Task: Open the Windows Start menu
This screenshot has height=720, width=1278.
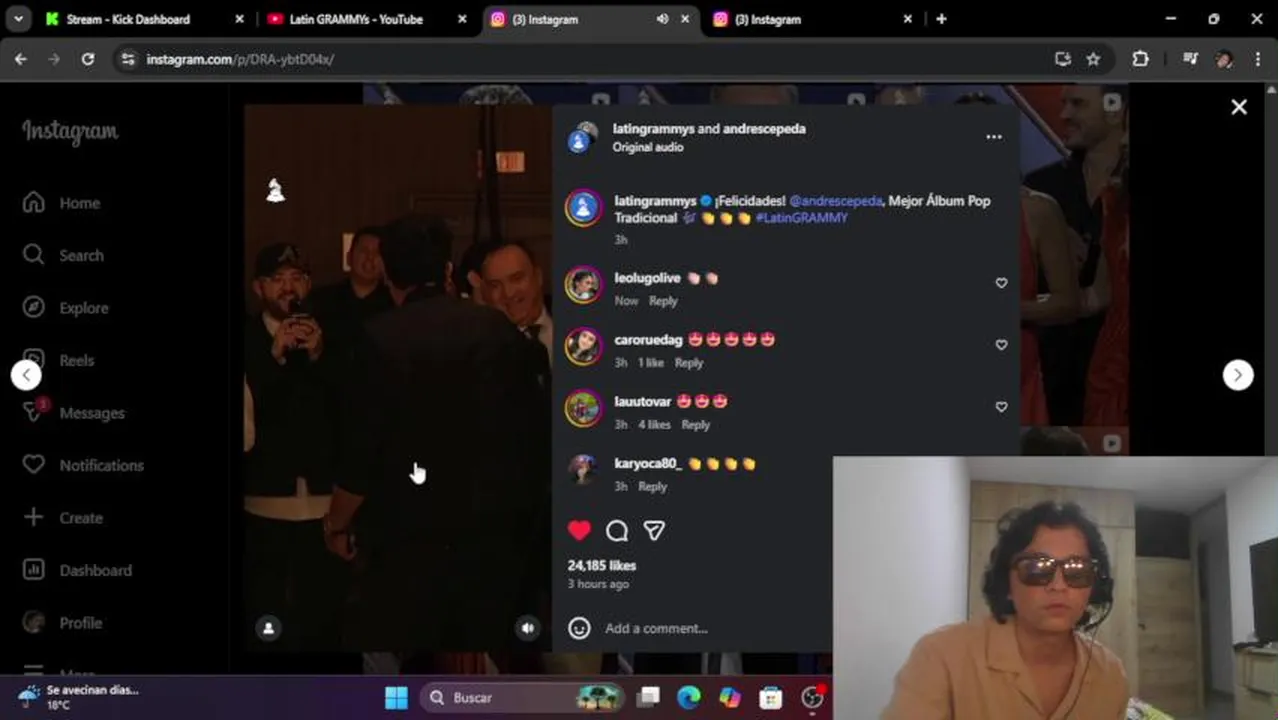Action: point(396,697)
